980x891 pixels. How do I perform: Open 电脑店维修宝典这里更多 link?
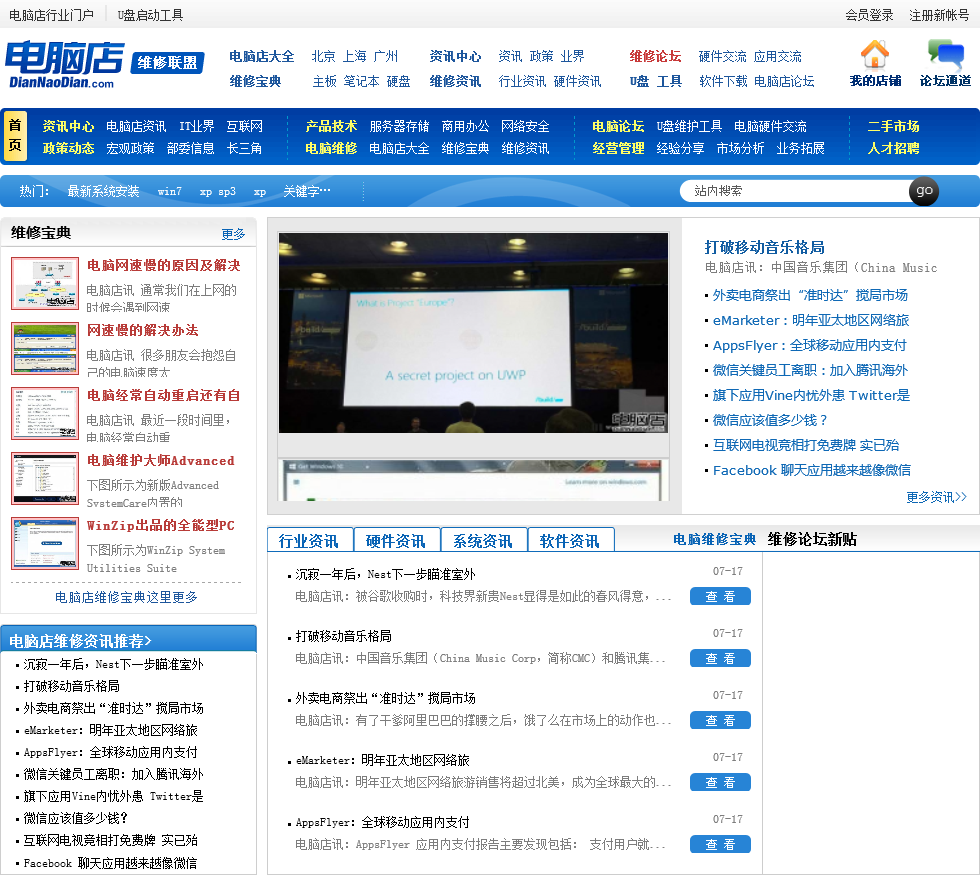(126, 597)
